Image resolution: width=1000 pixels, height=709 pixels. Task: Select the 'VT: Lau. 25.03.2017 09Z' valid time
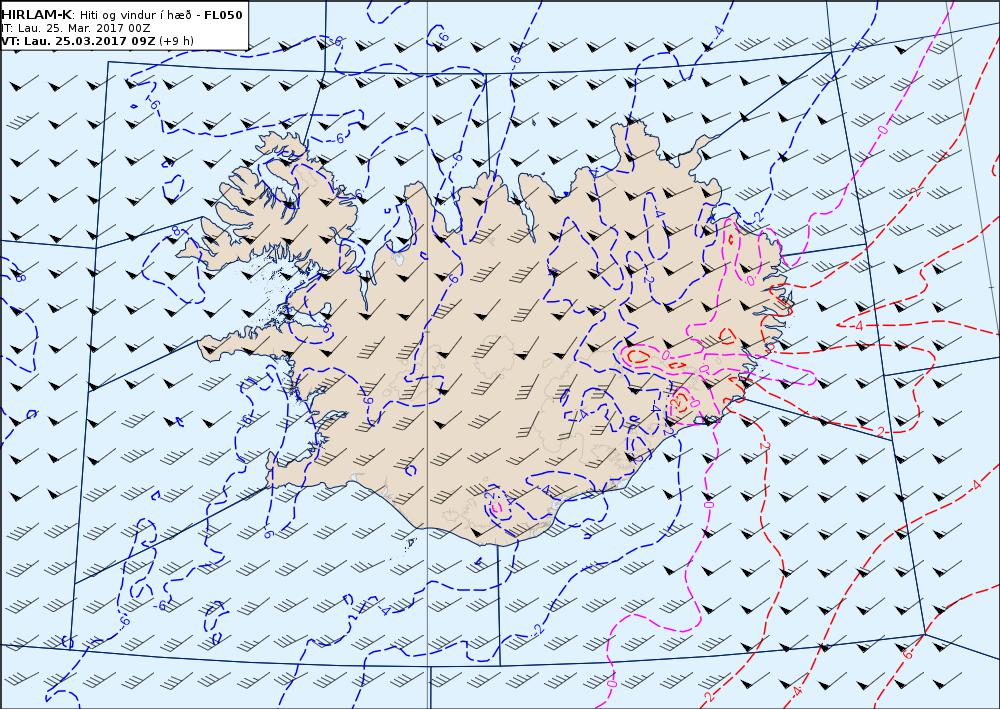(78, 41)
